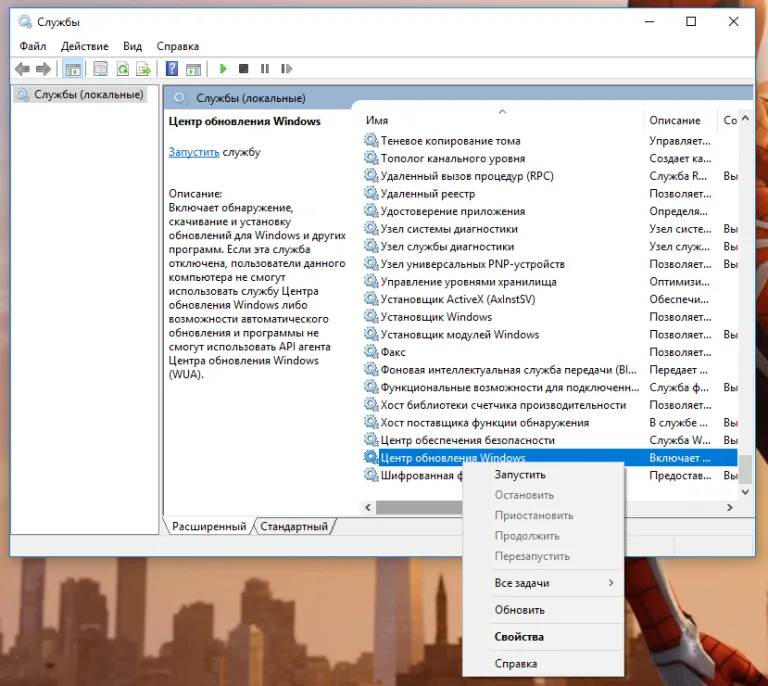Choose Обновить in the context menu
Screen dimensions: 768x686
543,610
